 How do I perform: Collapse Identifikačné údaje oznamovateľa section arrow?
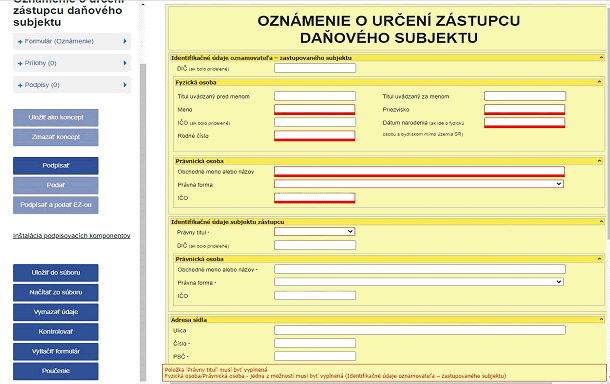[601, 58]
